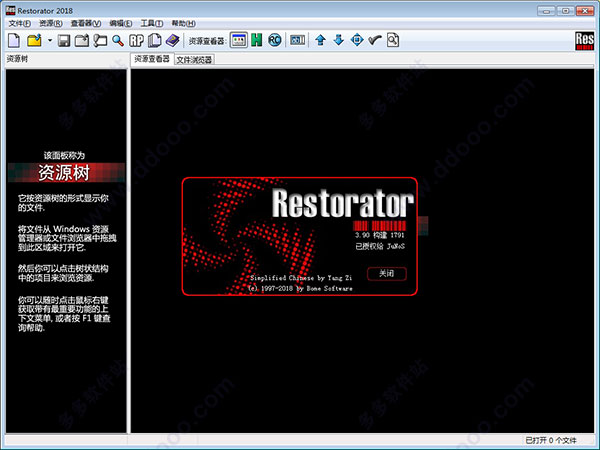Click the stacked pages copy icon
Image resolution: width=600 pixels, height=450 pixels.
155,40
